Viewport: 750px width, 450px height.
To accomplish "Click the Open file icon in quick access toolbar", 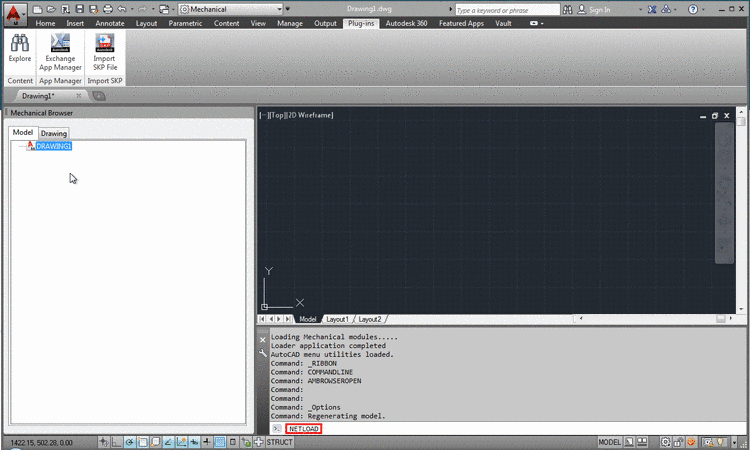I will (x=51, y=9).
